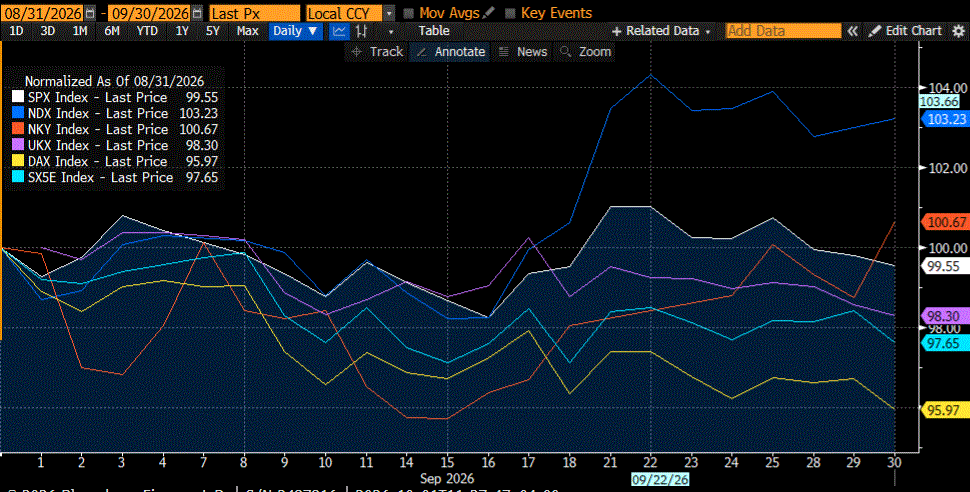Viewport: 970px width, 492px height.
Task: Click the 103.66 crosshair value label
Action: point(939,102)
